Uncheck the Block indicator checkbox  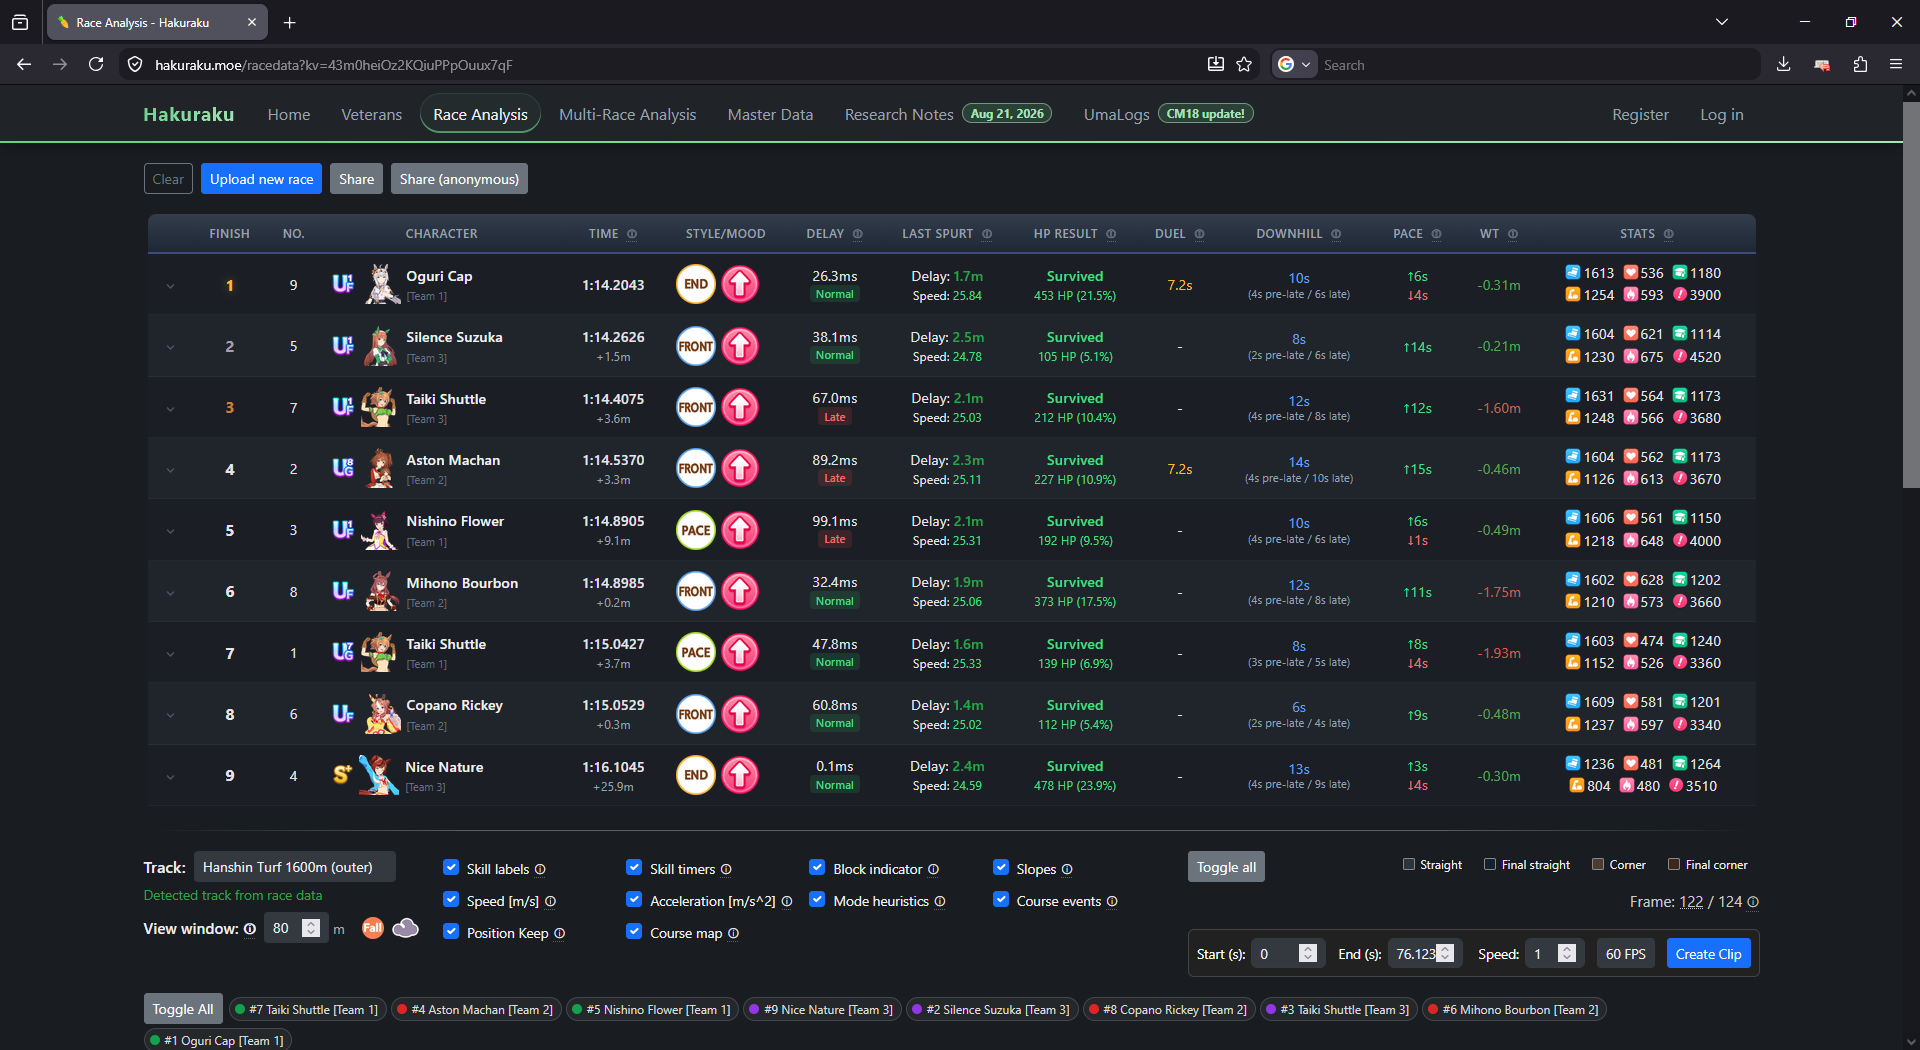pos(817,868)
